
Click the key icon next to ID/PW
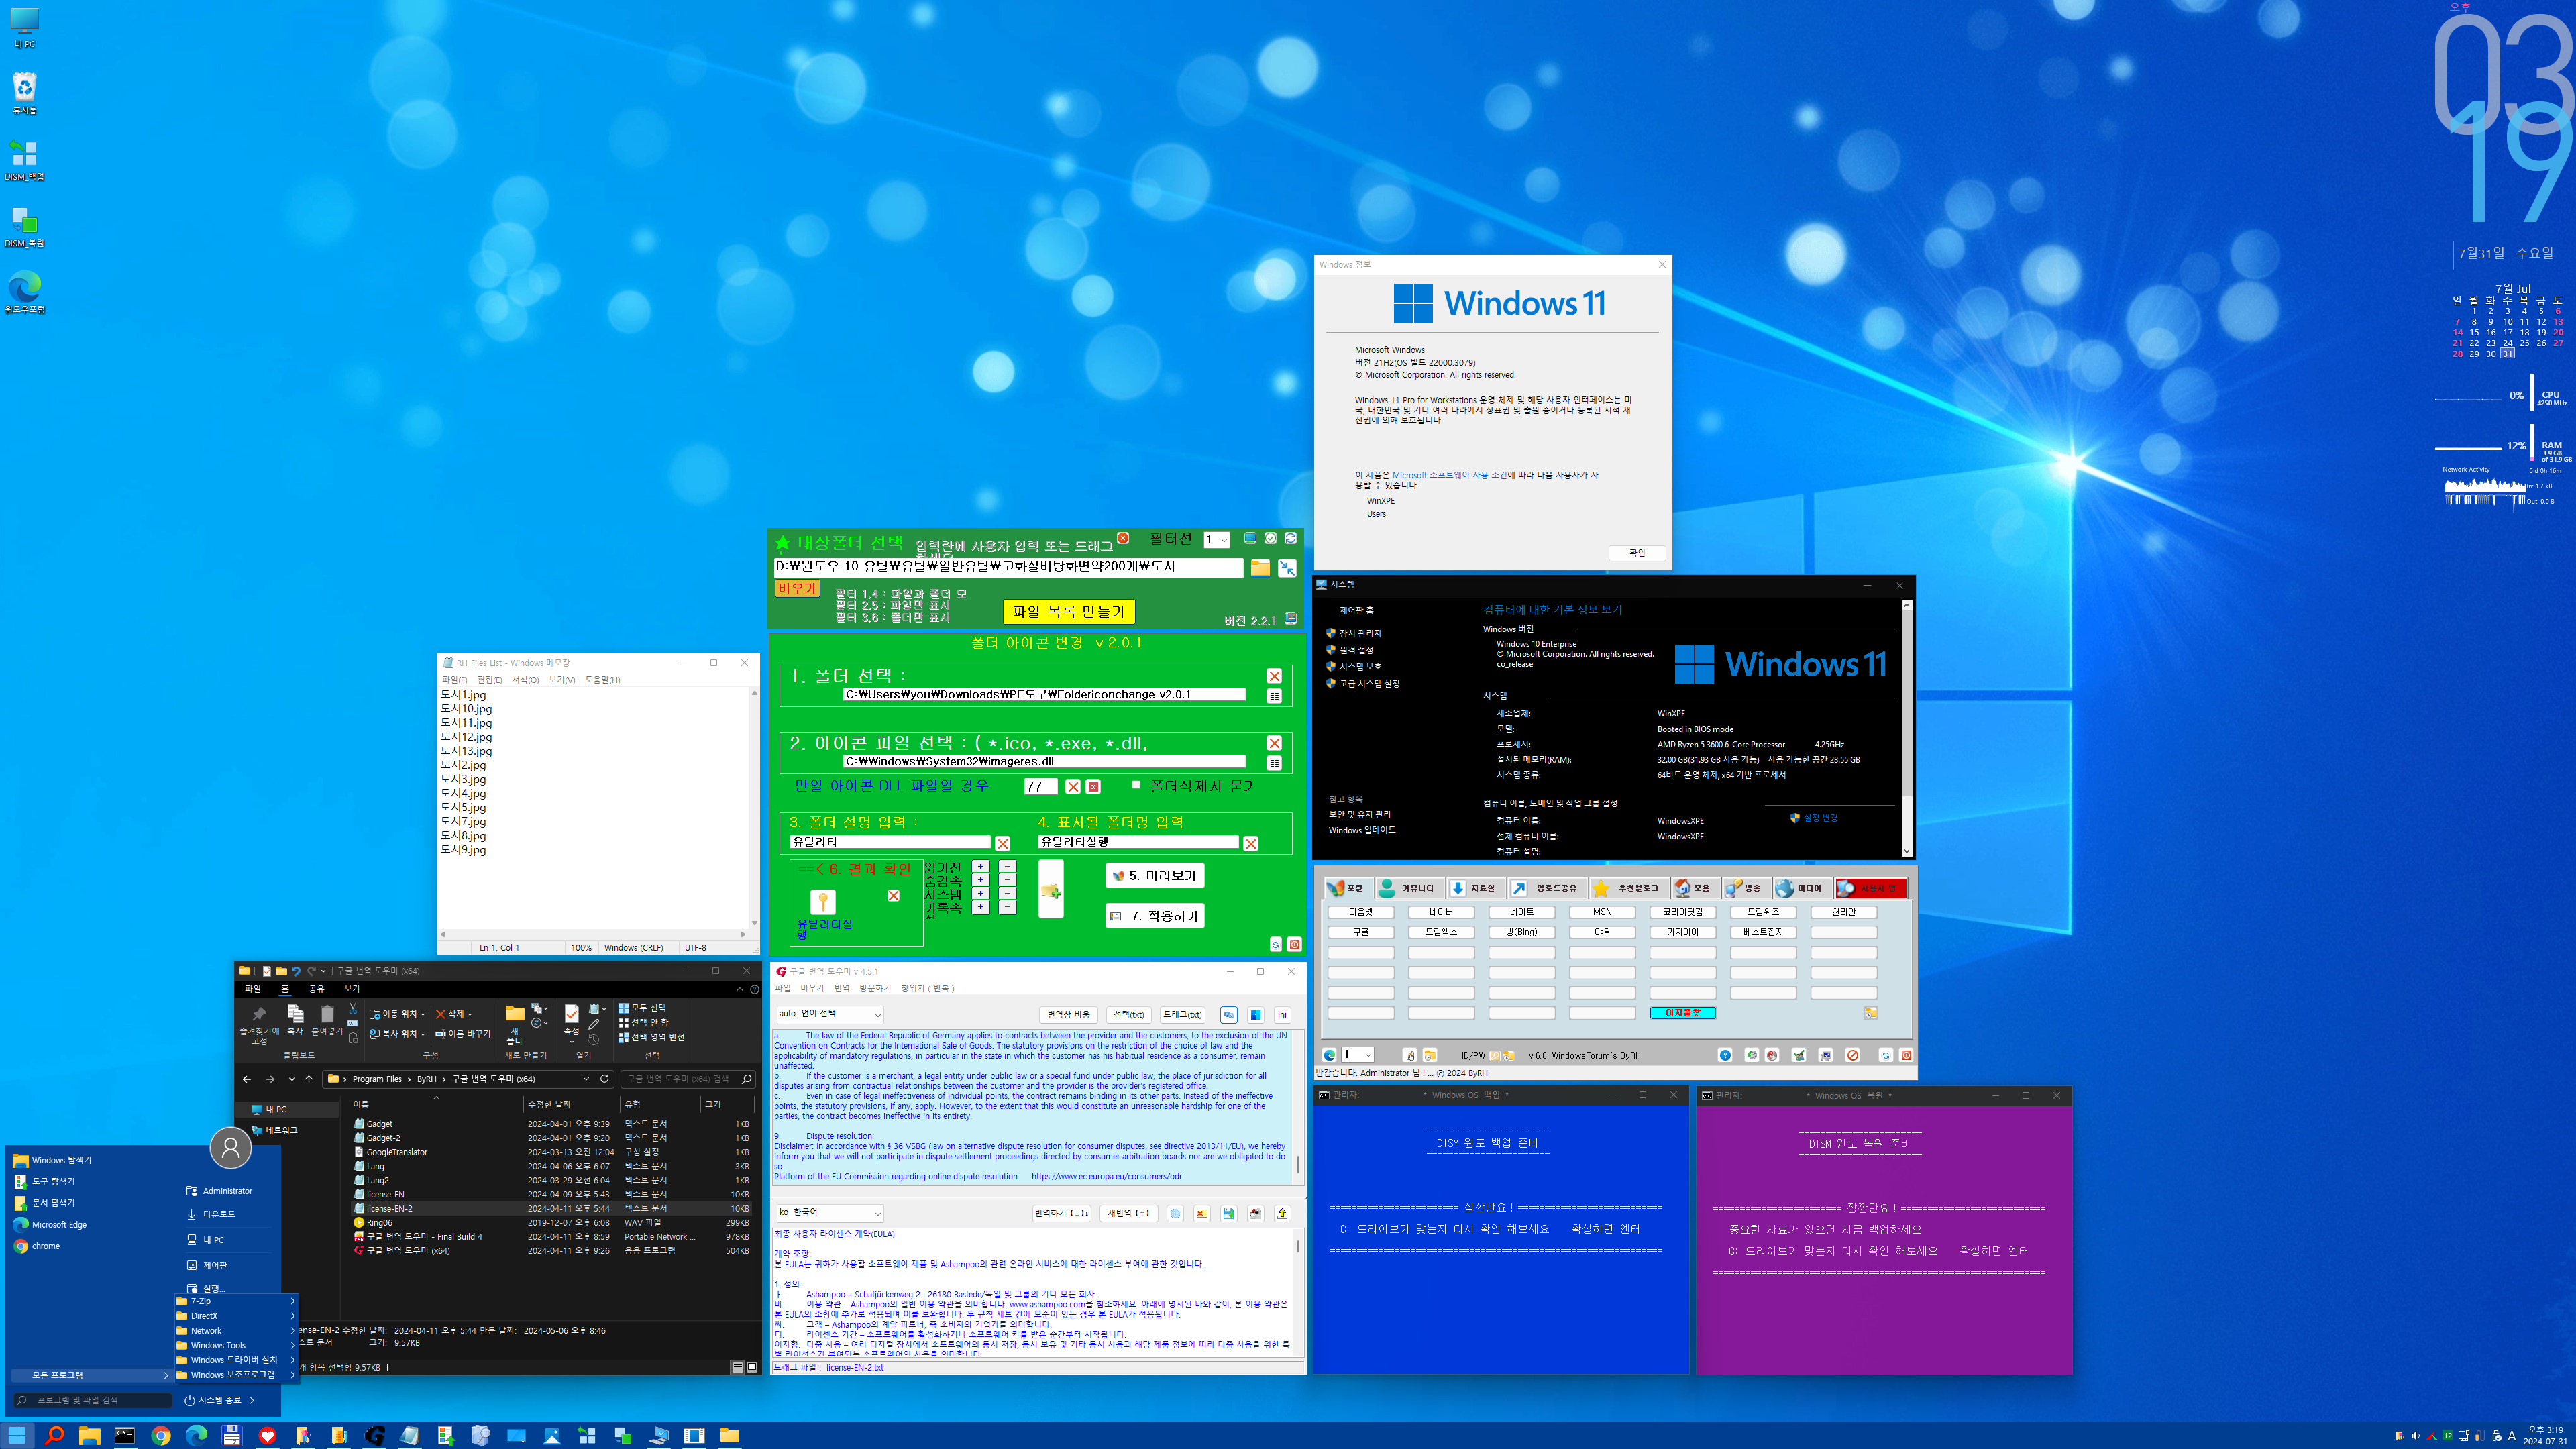coord(1496,1055)
